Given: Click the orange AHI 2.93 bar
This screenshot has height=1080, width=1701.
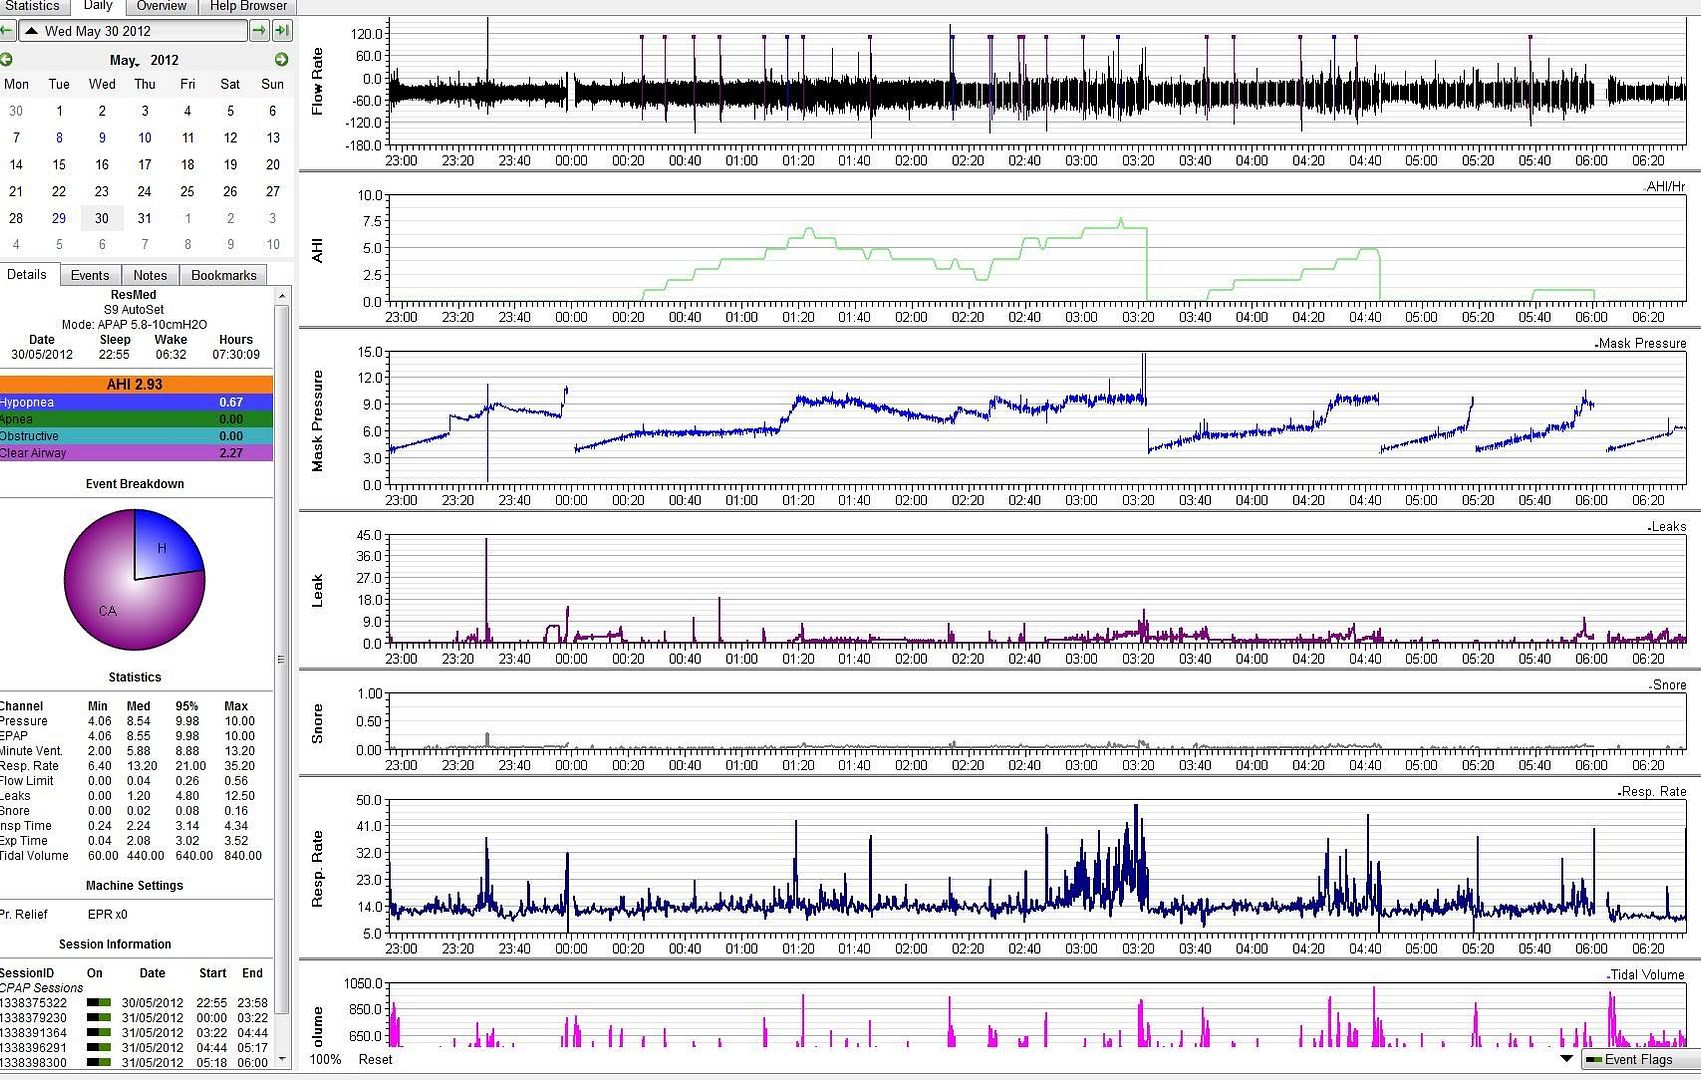Looking at the screenshot, I should pos(135,384).
